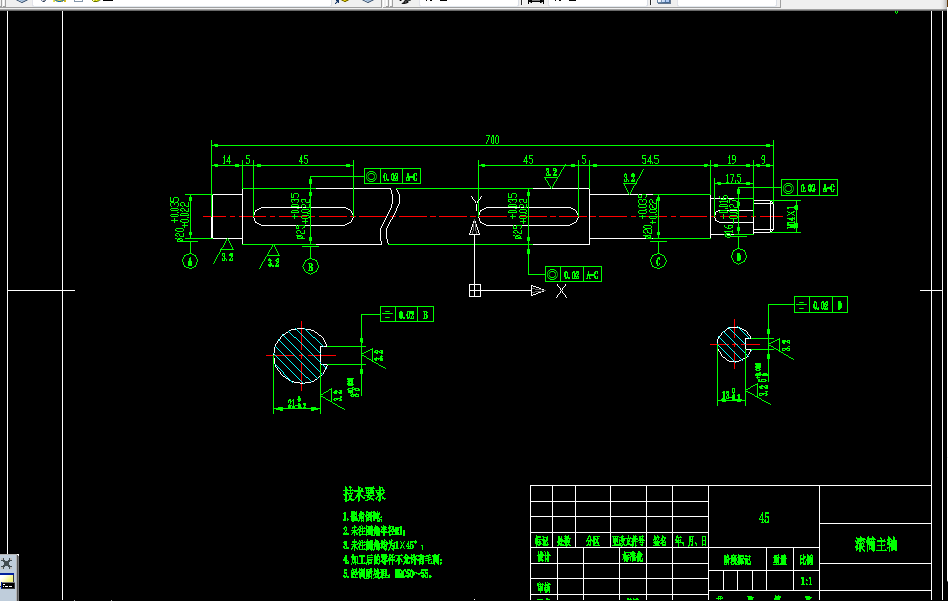Screen dimensions: 948x601
Task: Click the 签名 cell in the title block
Action: coord(659,541)
